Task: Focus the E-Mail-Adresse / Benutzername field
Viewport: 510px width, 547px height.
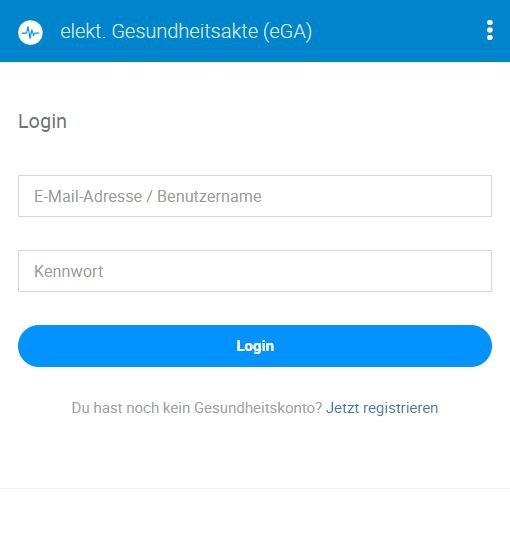Action: pos(255,196)
